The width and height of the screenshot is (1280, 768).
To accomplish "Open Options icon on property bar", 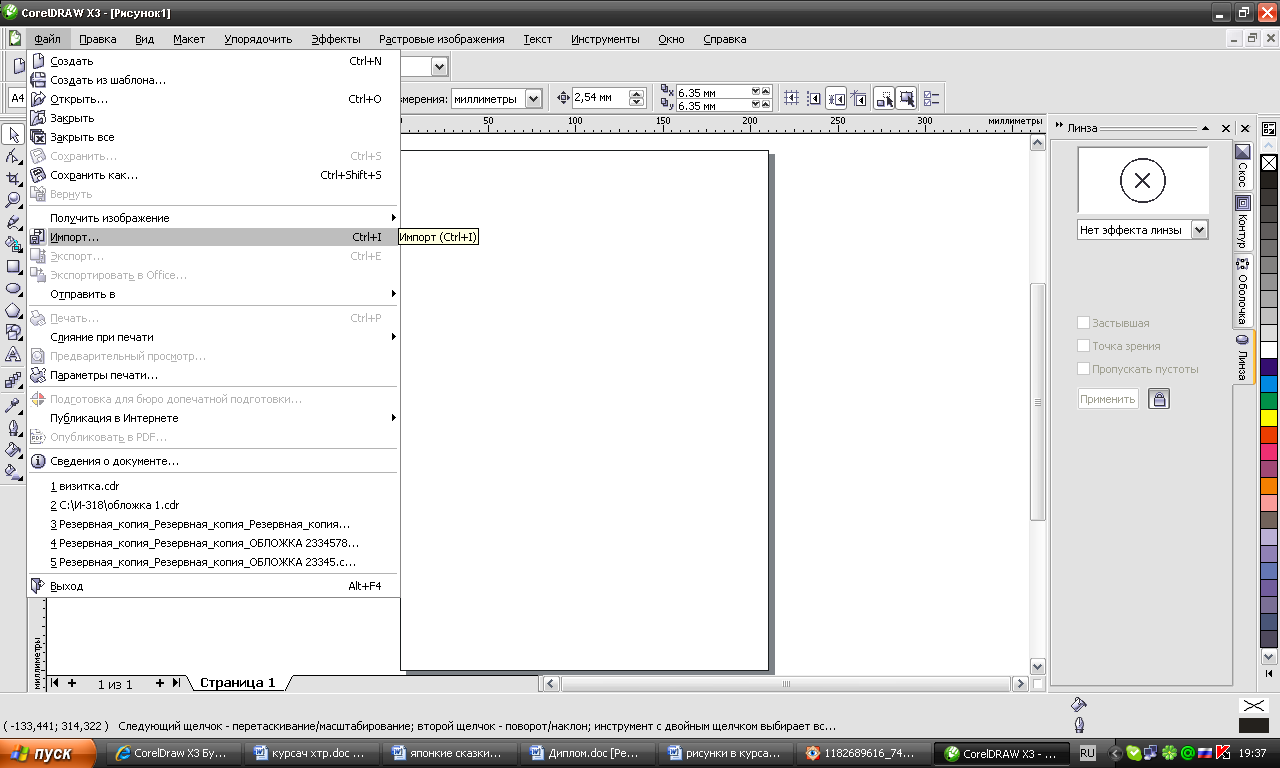I will pos(932,98).
